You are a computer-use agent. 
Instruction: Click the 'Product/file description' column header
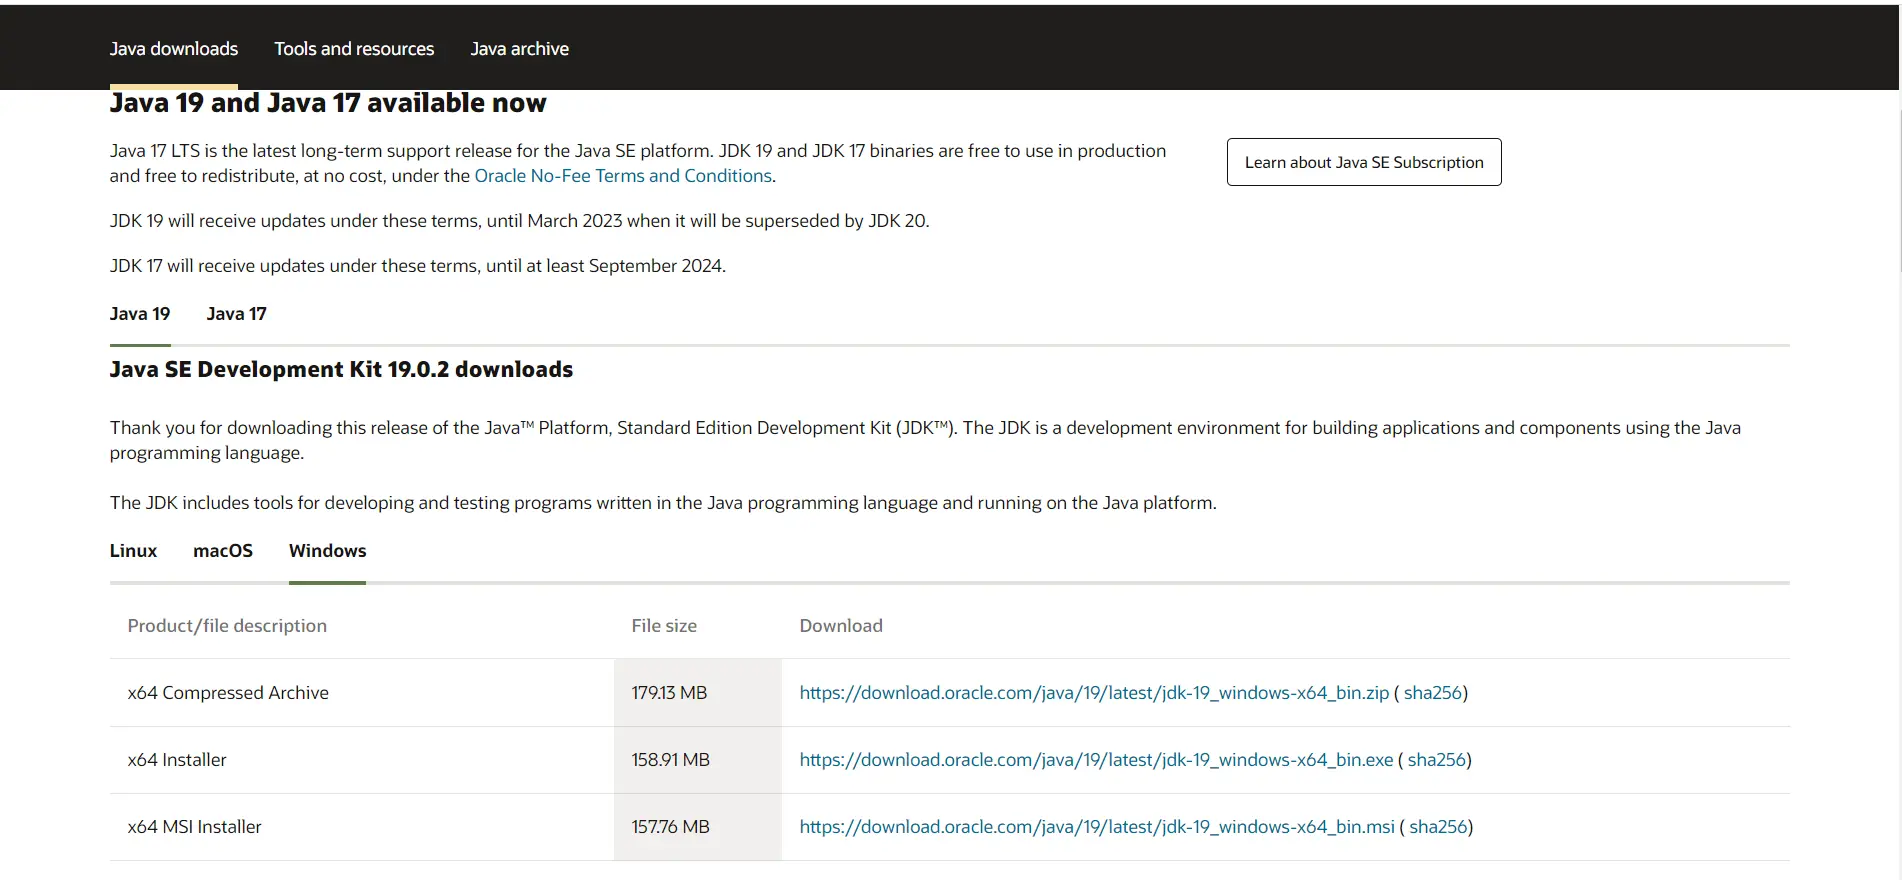click(227, 626)
